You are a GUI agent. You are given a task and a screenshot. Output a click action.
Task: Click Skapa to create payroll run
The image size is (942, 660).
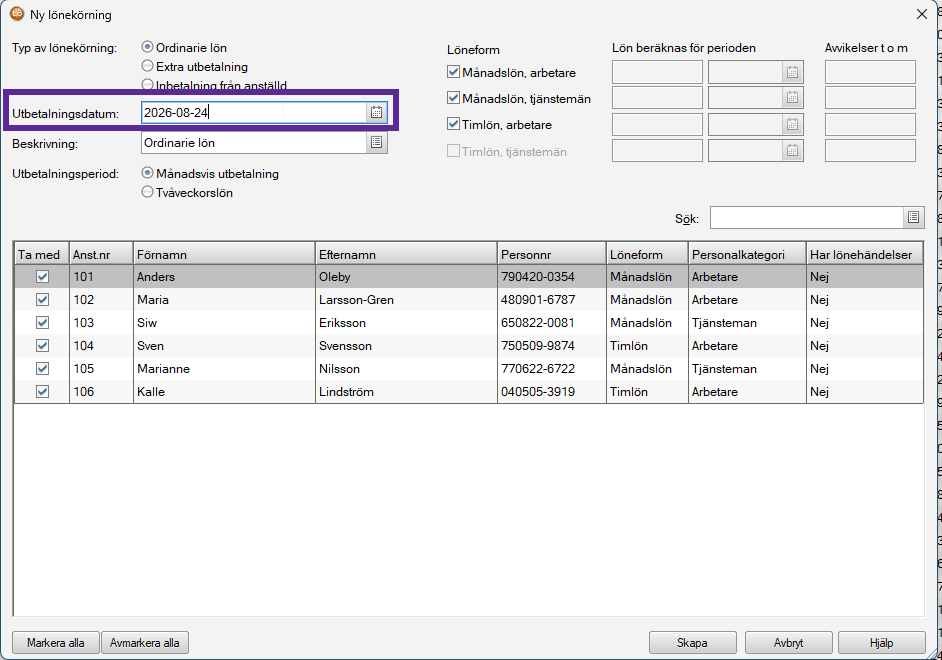click(693, 643)
